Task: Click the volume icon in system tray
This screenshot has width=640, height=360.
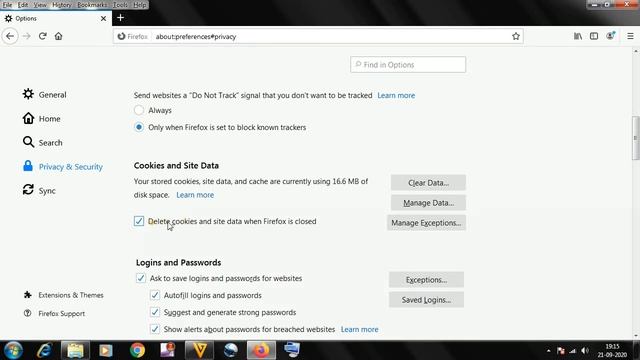Action: coord(585,351)
